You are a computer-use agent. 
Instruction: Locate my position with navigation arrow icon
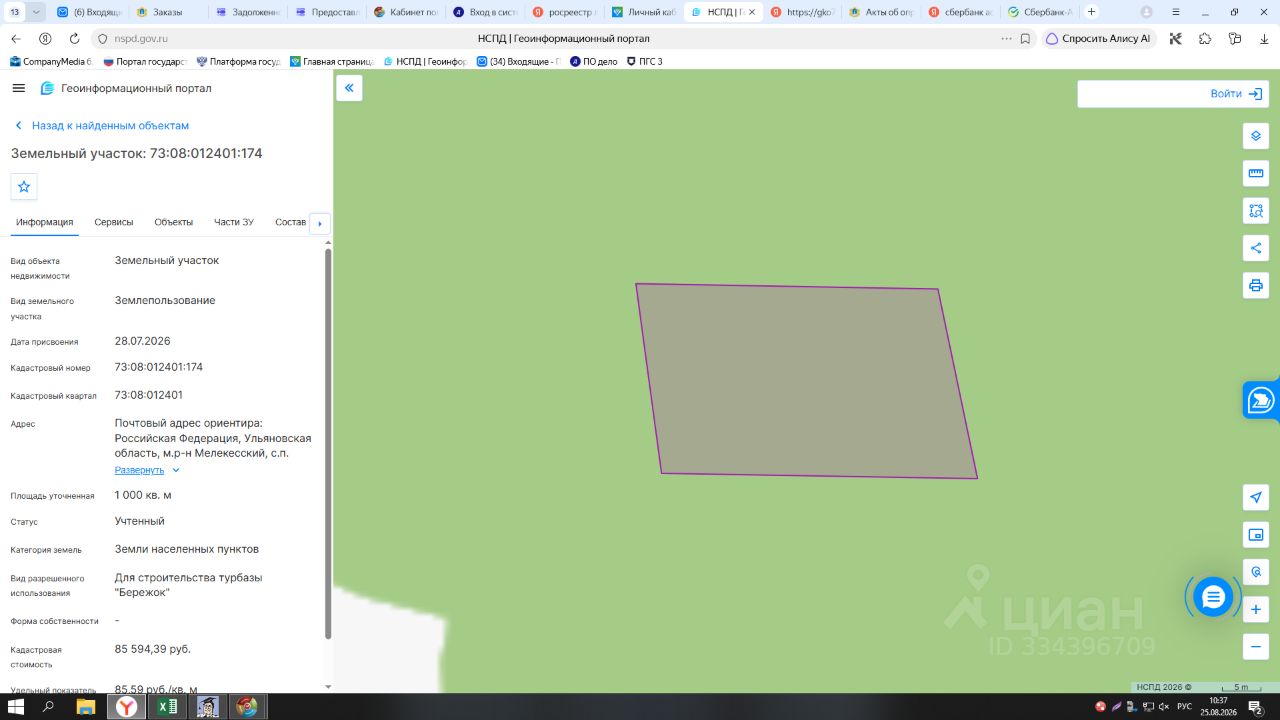point(1256,497)
